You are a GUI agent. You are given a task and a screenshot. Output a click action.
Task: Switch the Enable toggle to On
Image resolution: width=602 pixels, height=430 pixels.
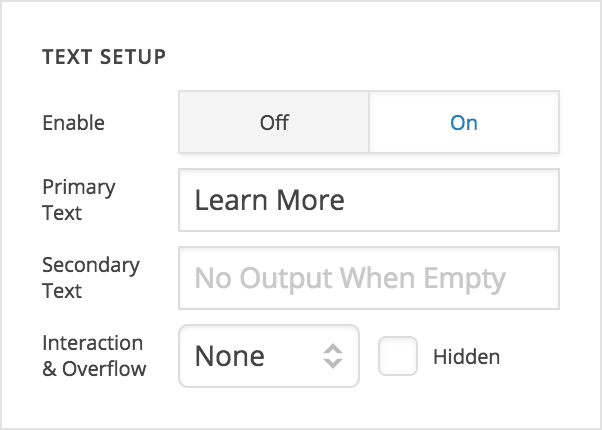coord(464,123)
